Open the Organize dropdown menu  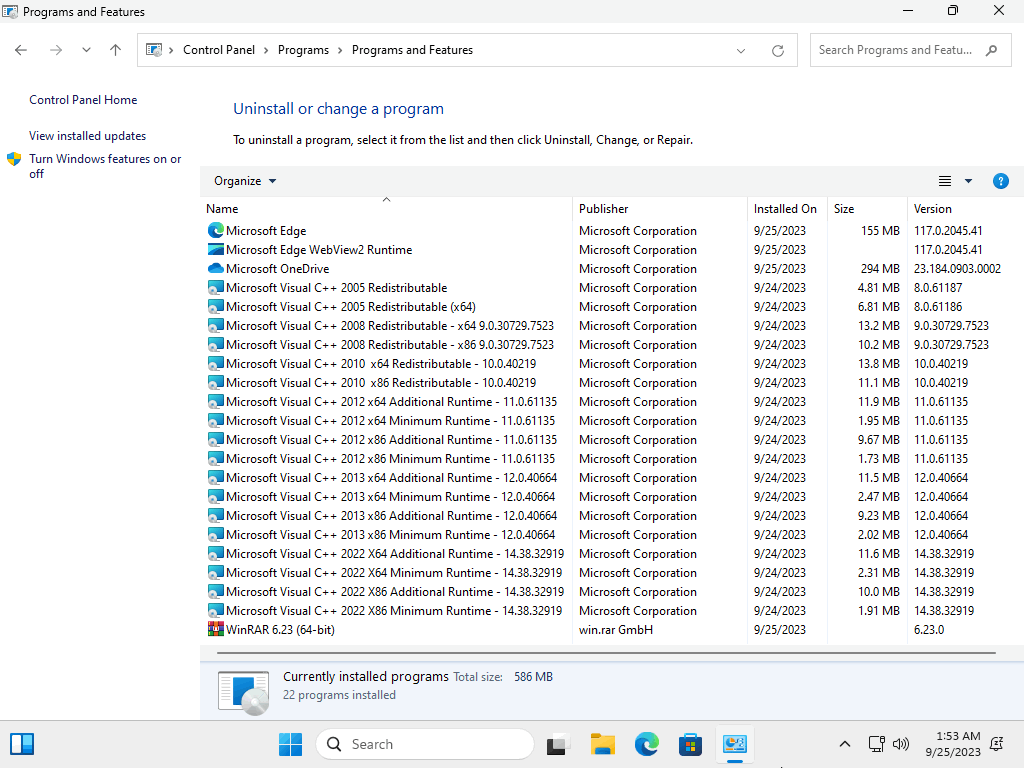pos(245,181)
